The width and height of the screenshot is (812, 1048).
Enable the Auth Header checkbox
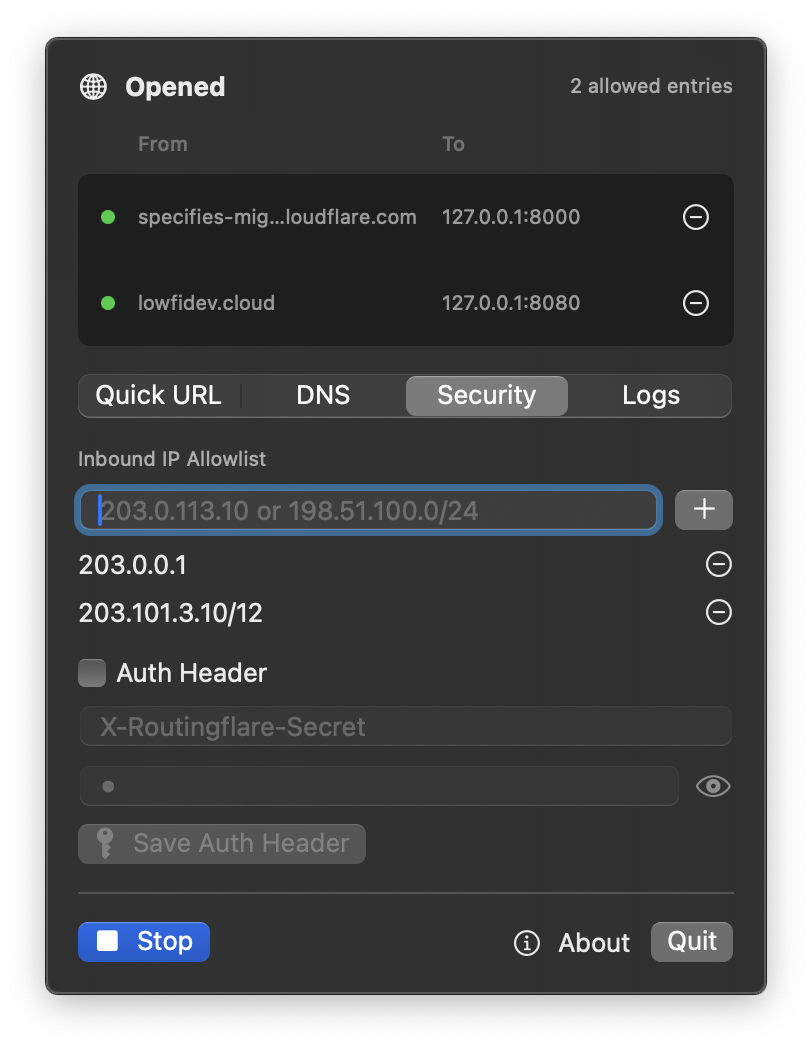coord(92,673)
